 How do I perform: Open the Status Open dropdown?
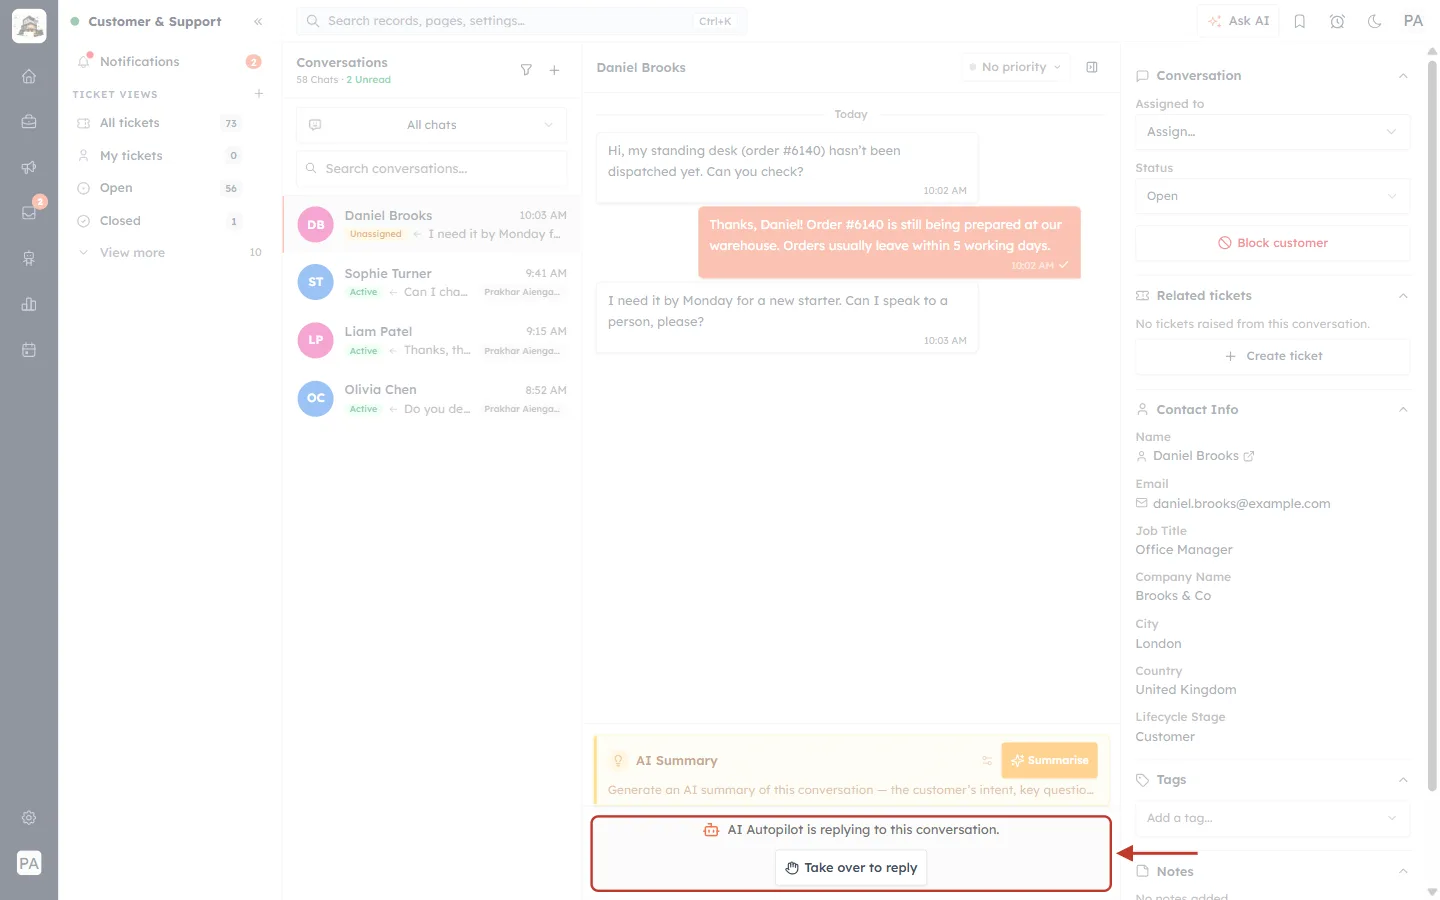(x=1272, y=196)
